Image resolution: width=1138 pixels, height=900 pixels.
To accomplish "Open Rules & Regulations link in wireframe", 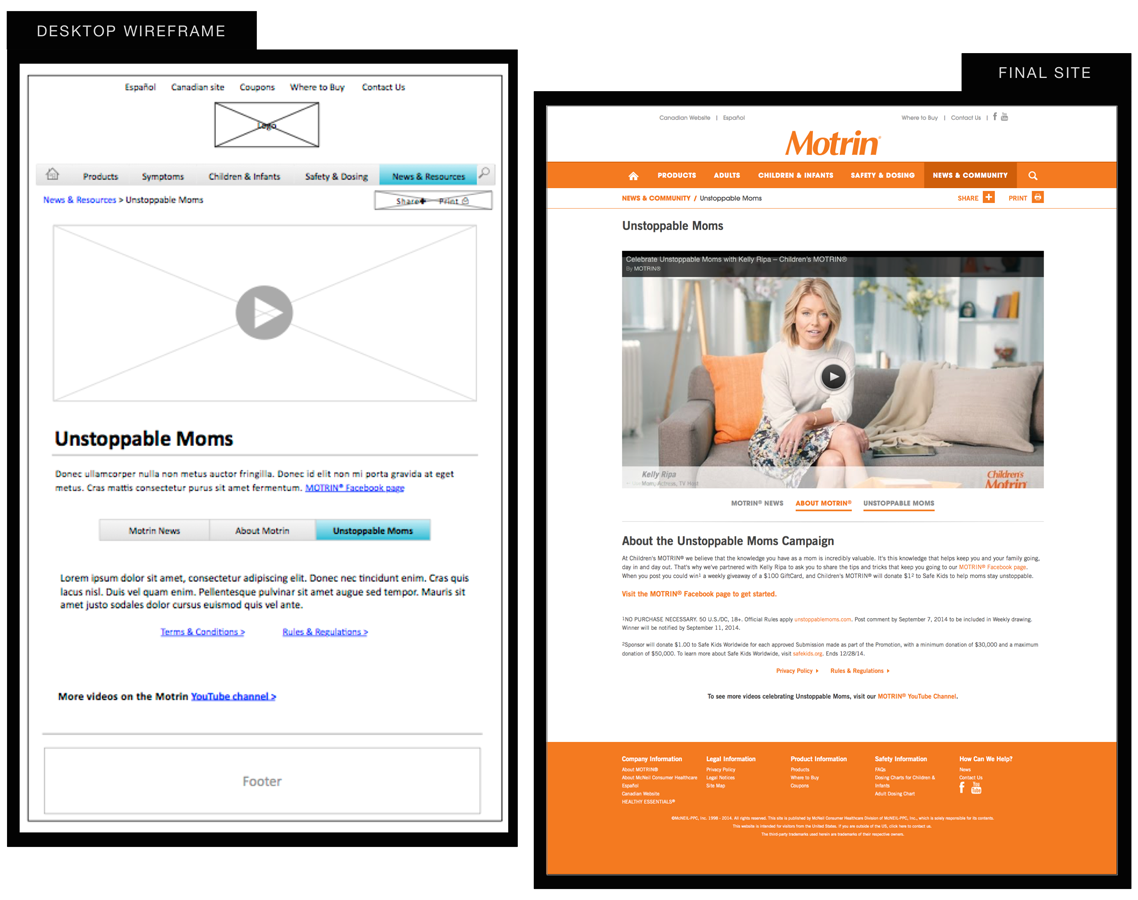I will pyautogui.click(x=325, y=632).
